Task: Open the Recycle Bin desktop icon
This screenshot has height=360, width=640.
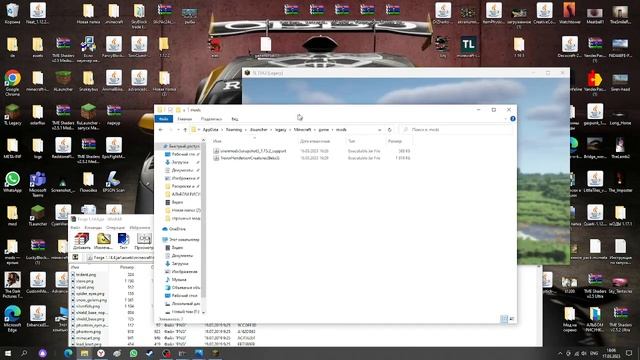Action: click(12, 13)
